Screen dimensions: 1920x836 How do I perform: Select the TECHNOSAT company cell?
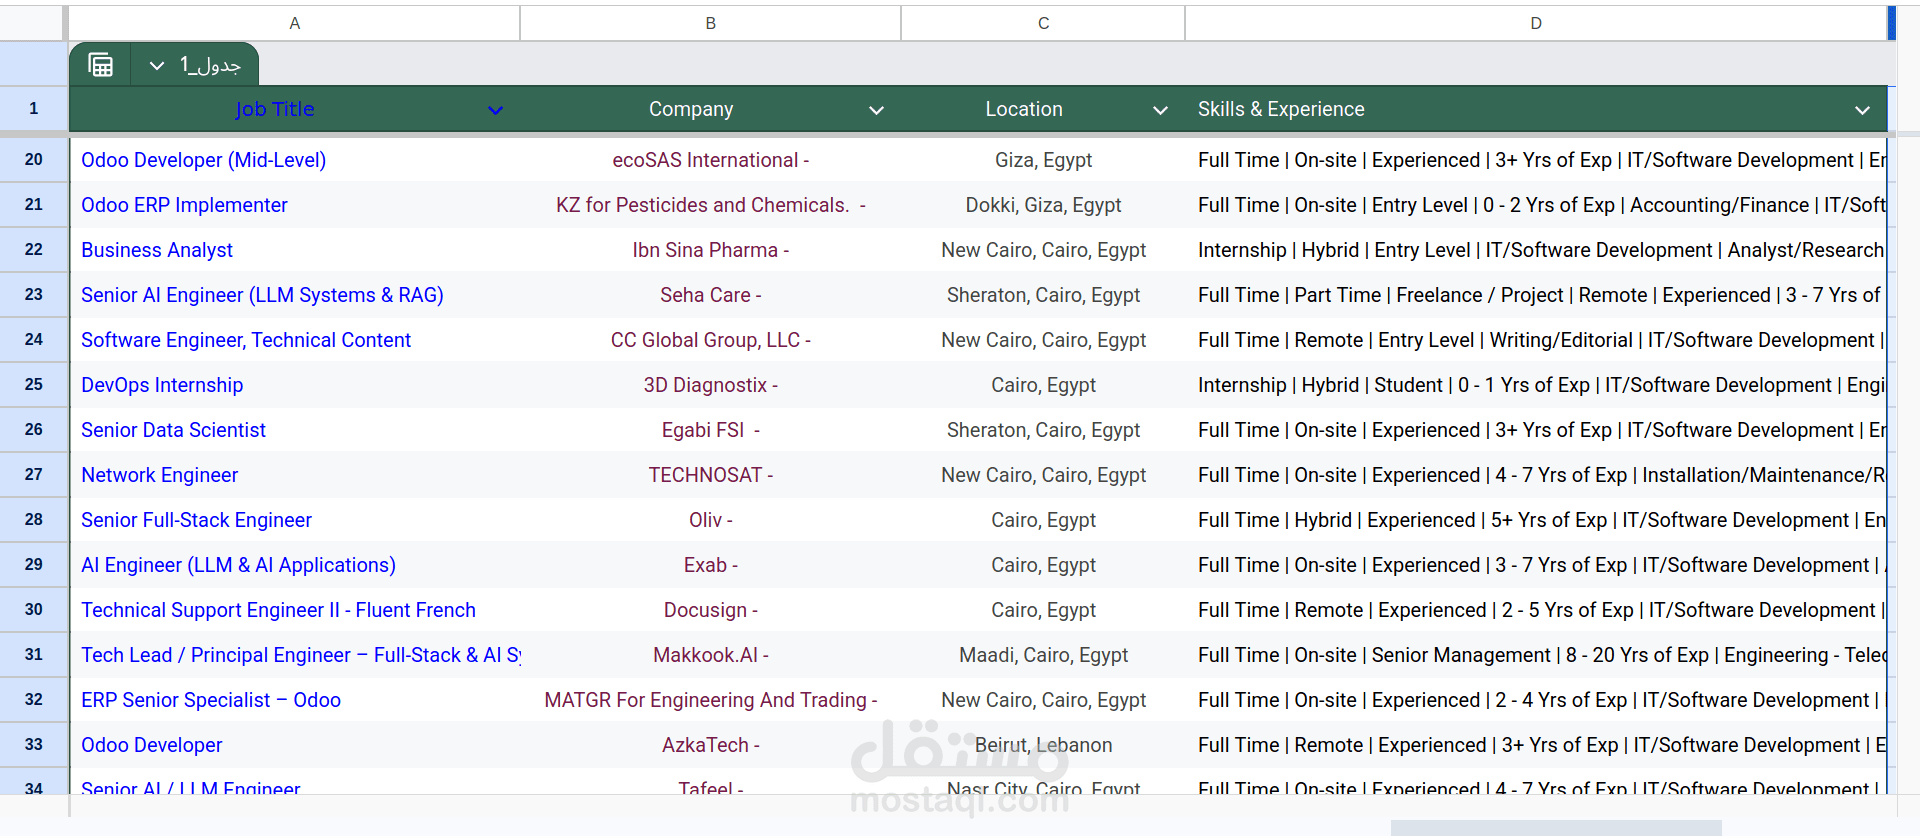[711, 475]
